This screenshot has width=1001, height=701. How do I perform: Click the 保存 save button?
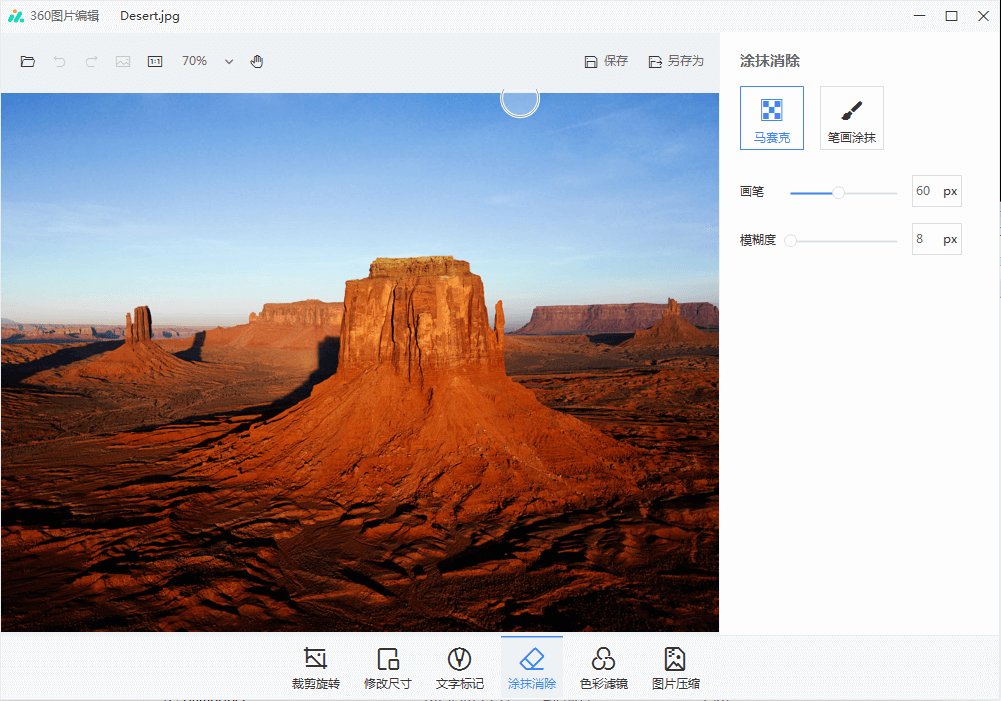click(606, 61)
